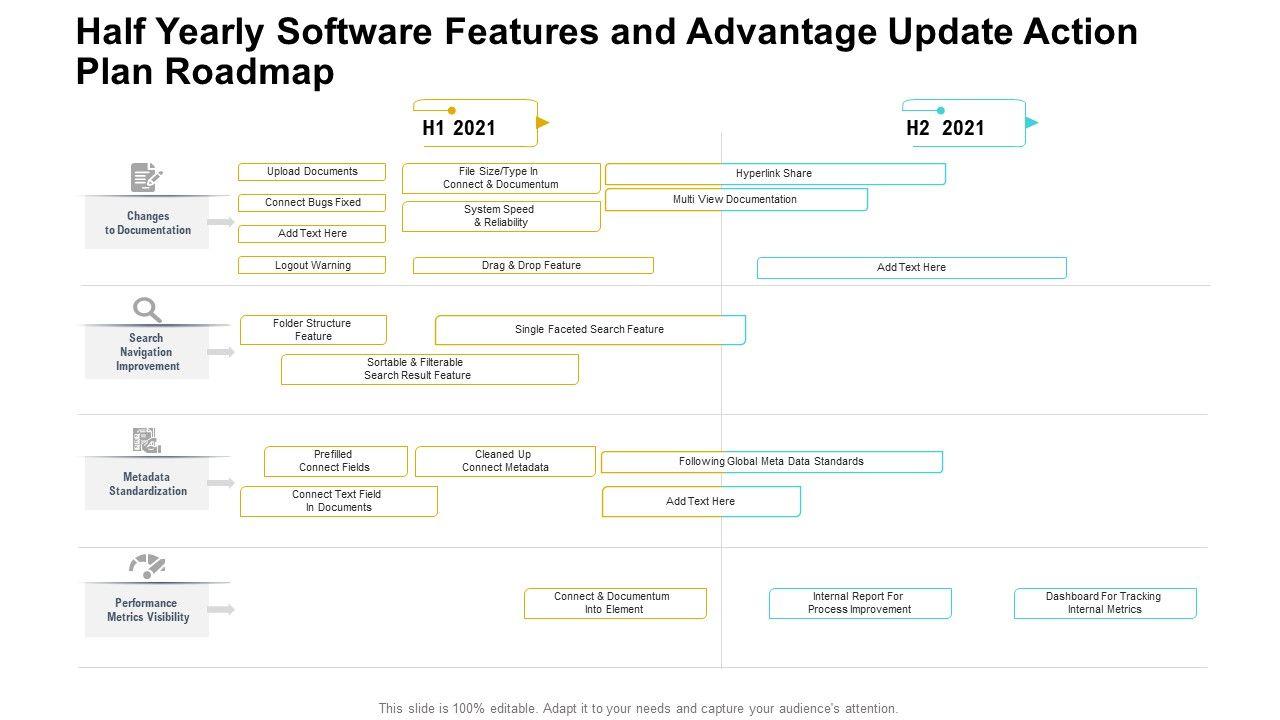Image resolution: width=1280 pixels, height=720 pixels.
Task: Click the Search Navigation Improvement category label
Action: (x=148, y=352)
